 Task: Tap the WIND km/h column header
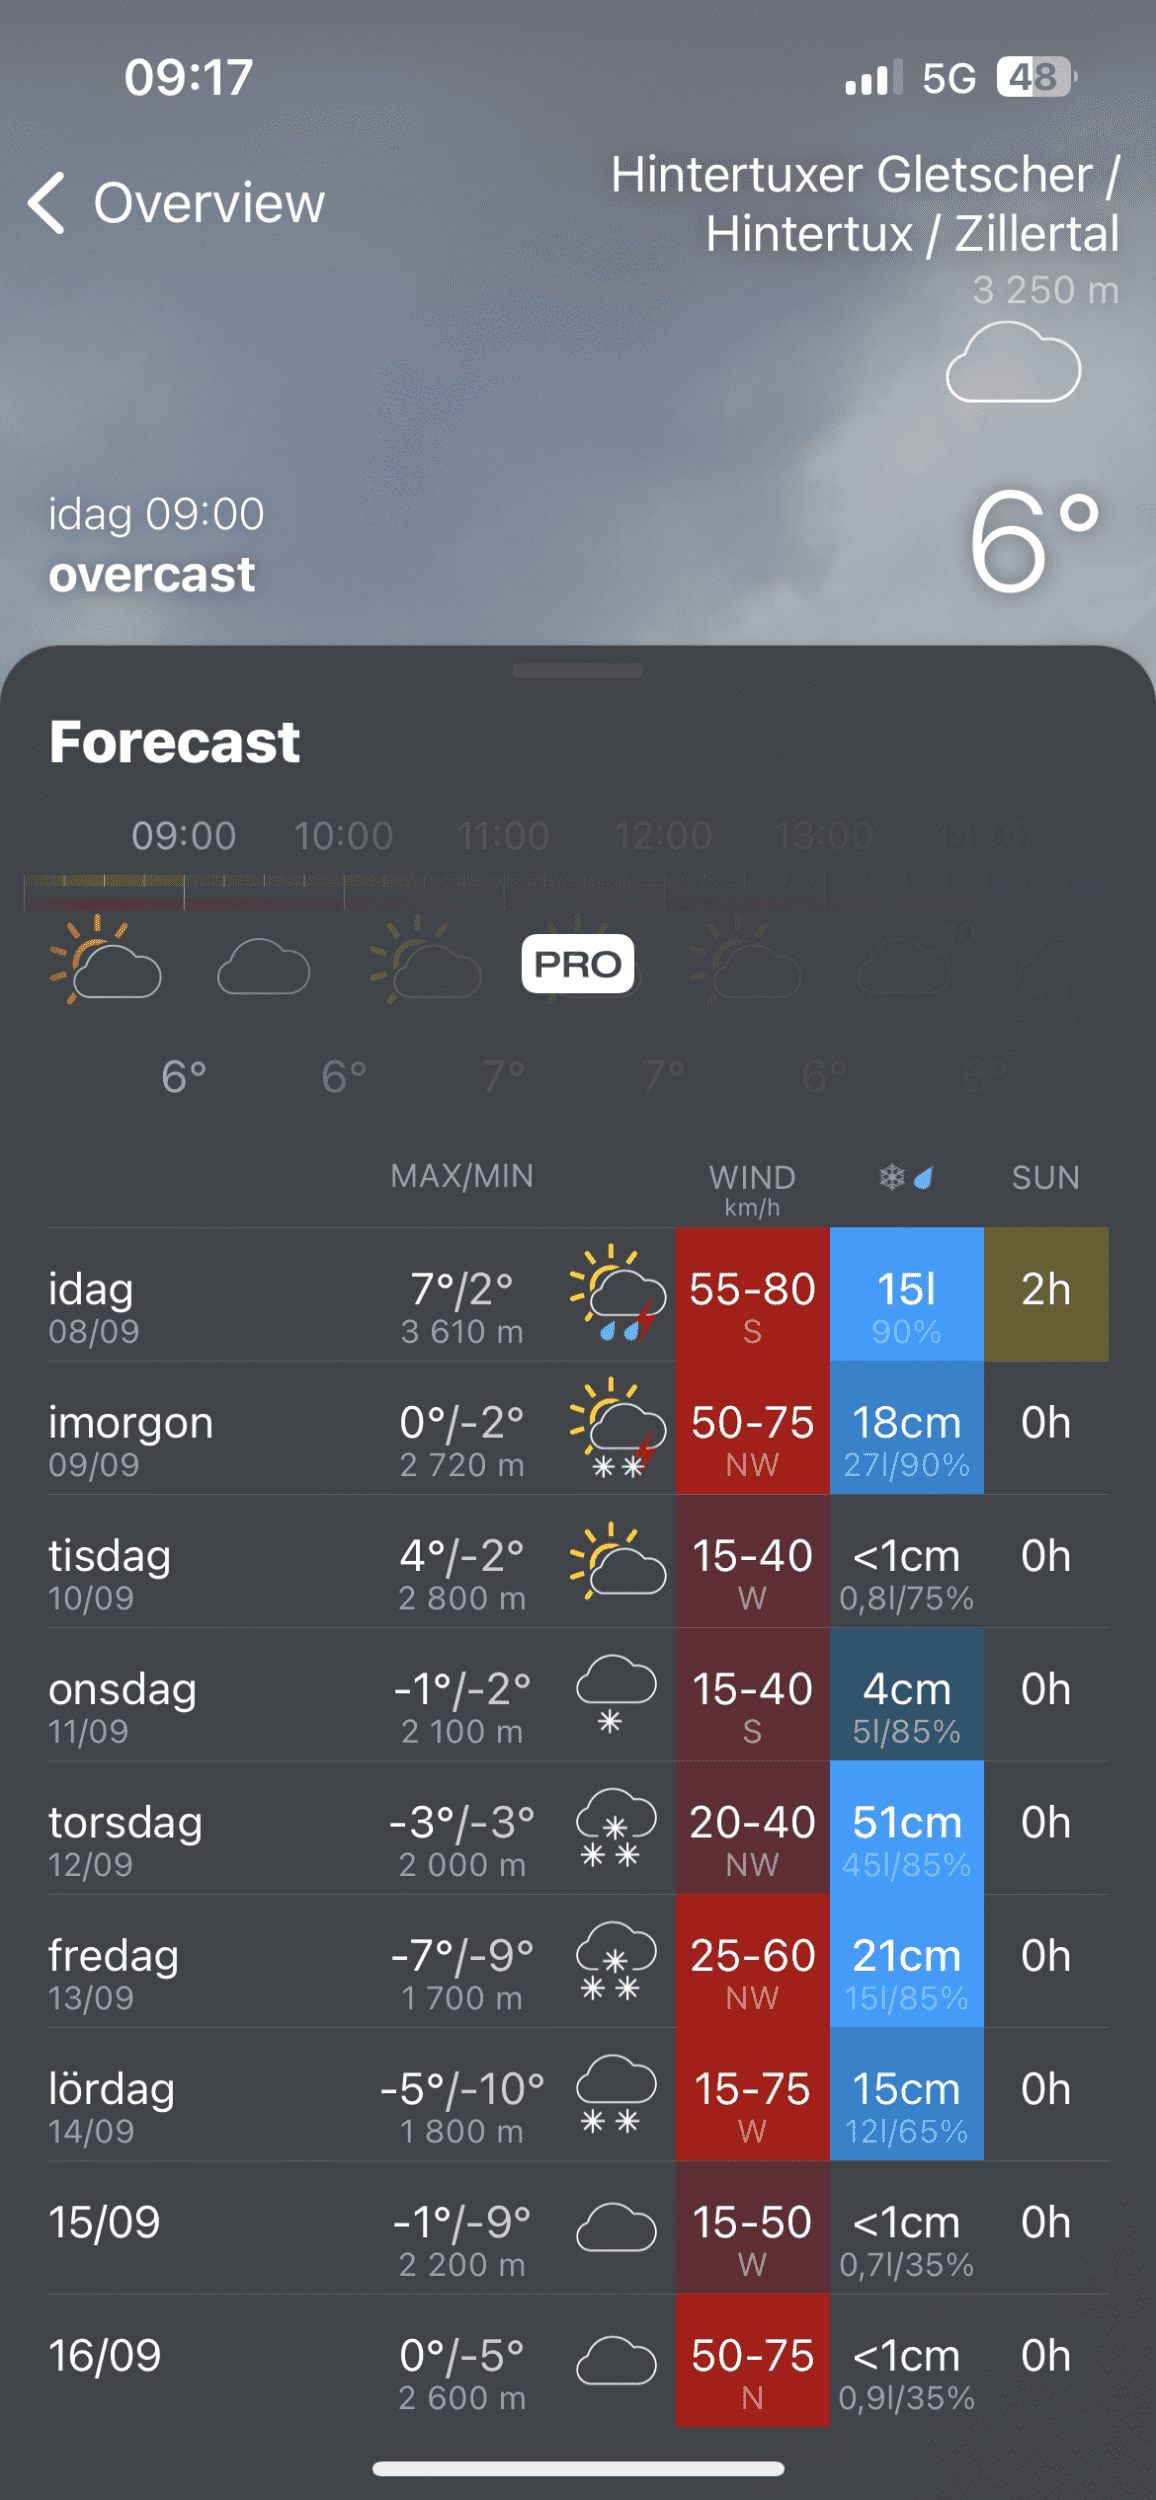pos(752,1187)
